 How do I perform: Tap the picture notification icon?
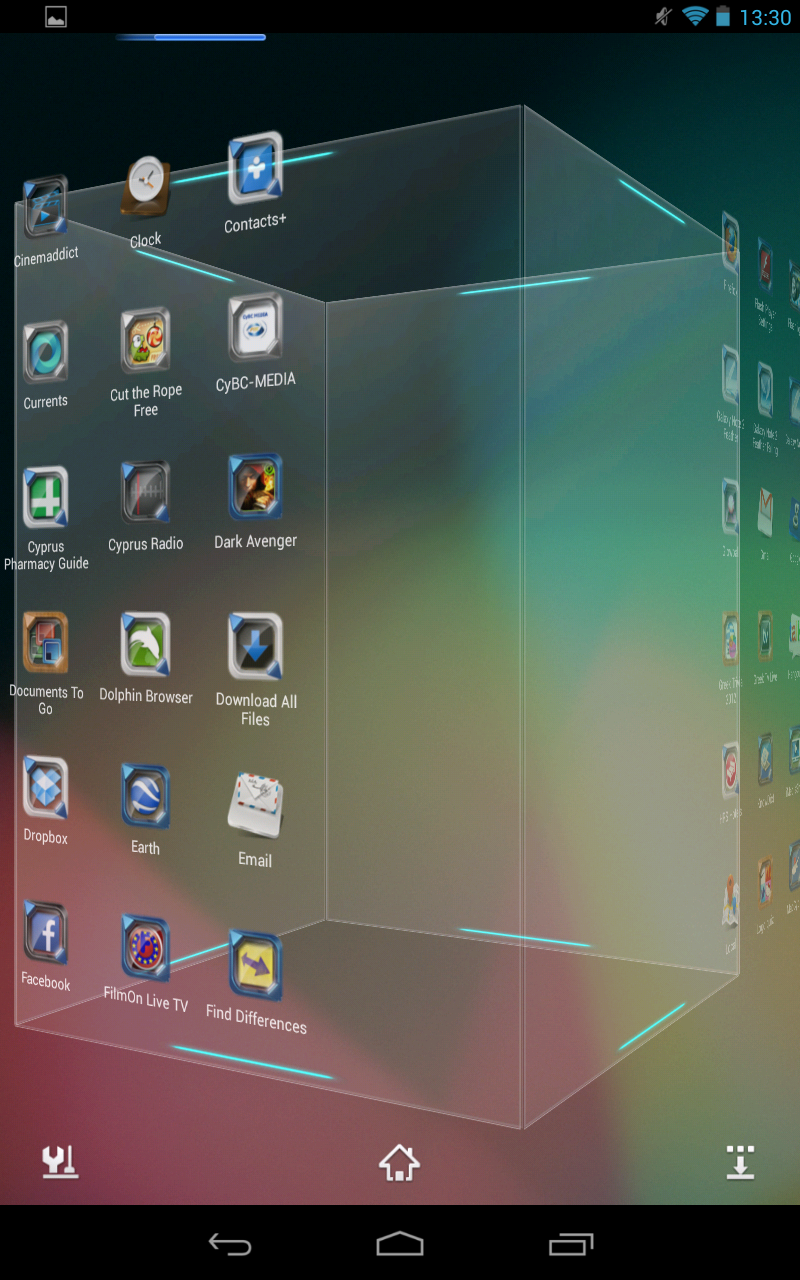[x=56, y=16]
